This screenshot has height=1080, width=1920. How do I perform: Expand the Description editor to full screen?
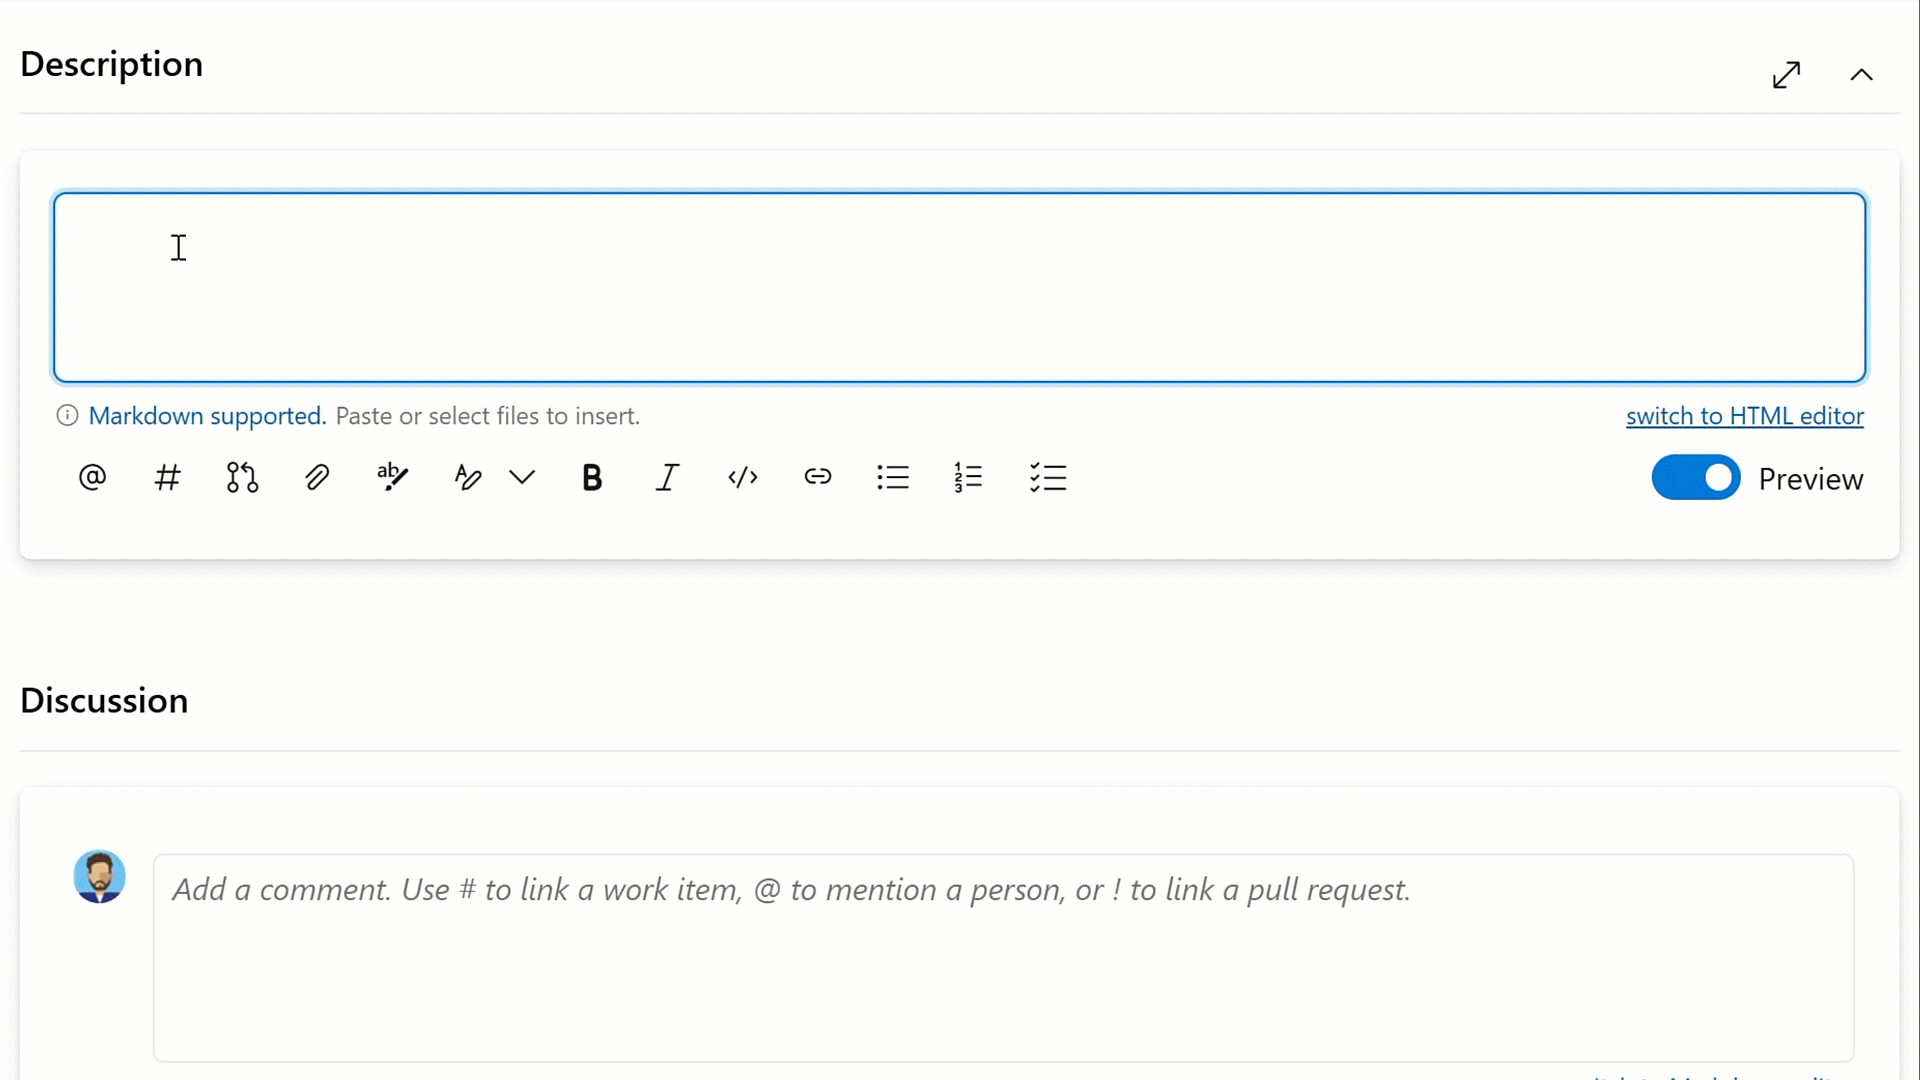(x=1786, y=74)
